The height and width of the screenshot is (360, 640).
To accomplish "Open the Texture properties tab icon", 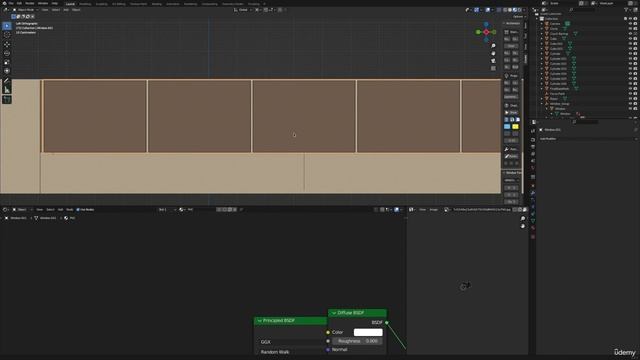I will 533,236.
